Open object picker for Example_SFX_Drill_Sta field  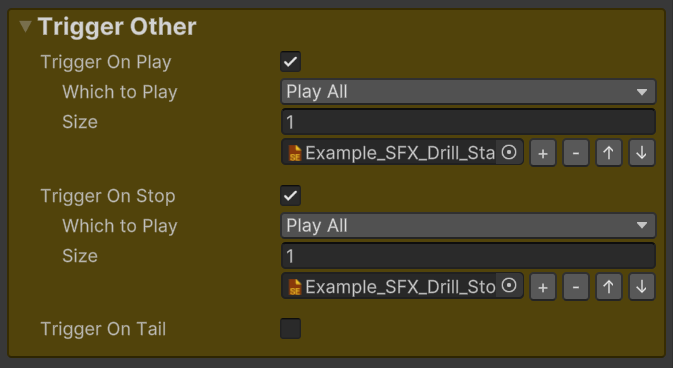pos(509,152)
